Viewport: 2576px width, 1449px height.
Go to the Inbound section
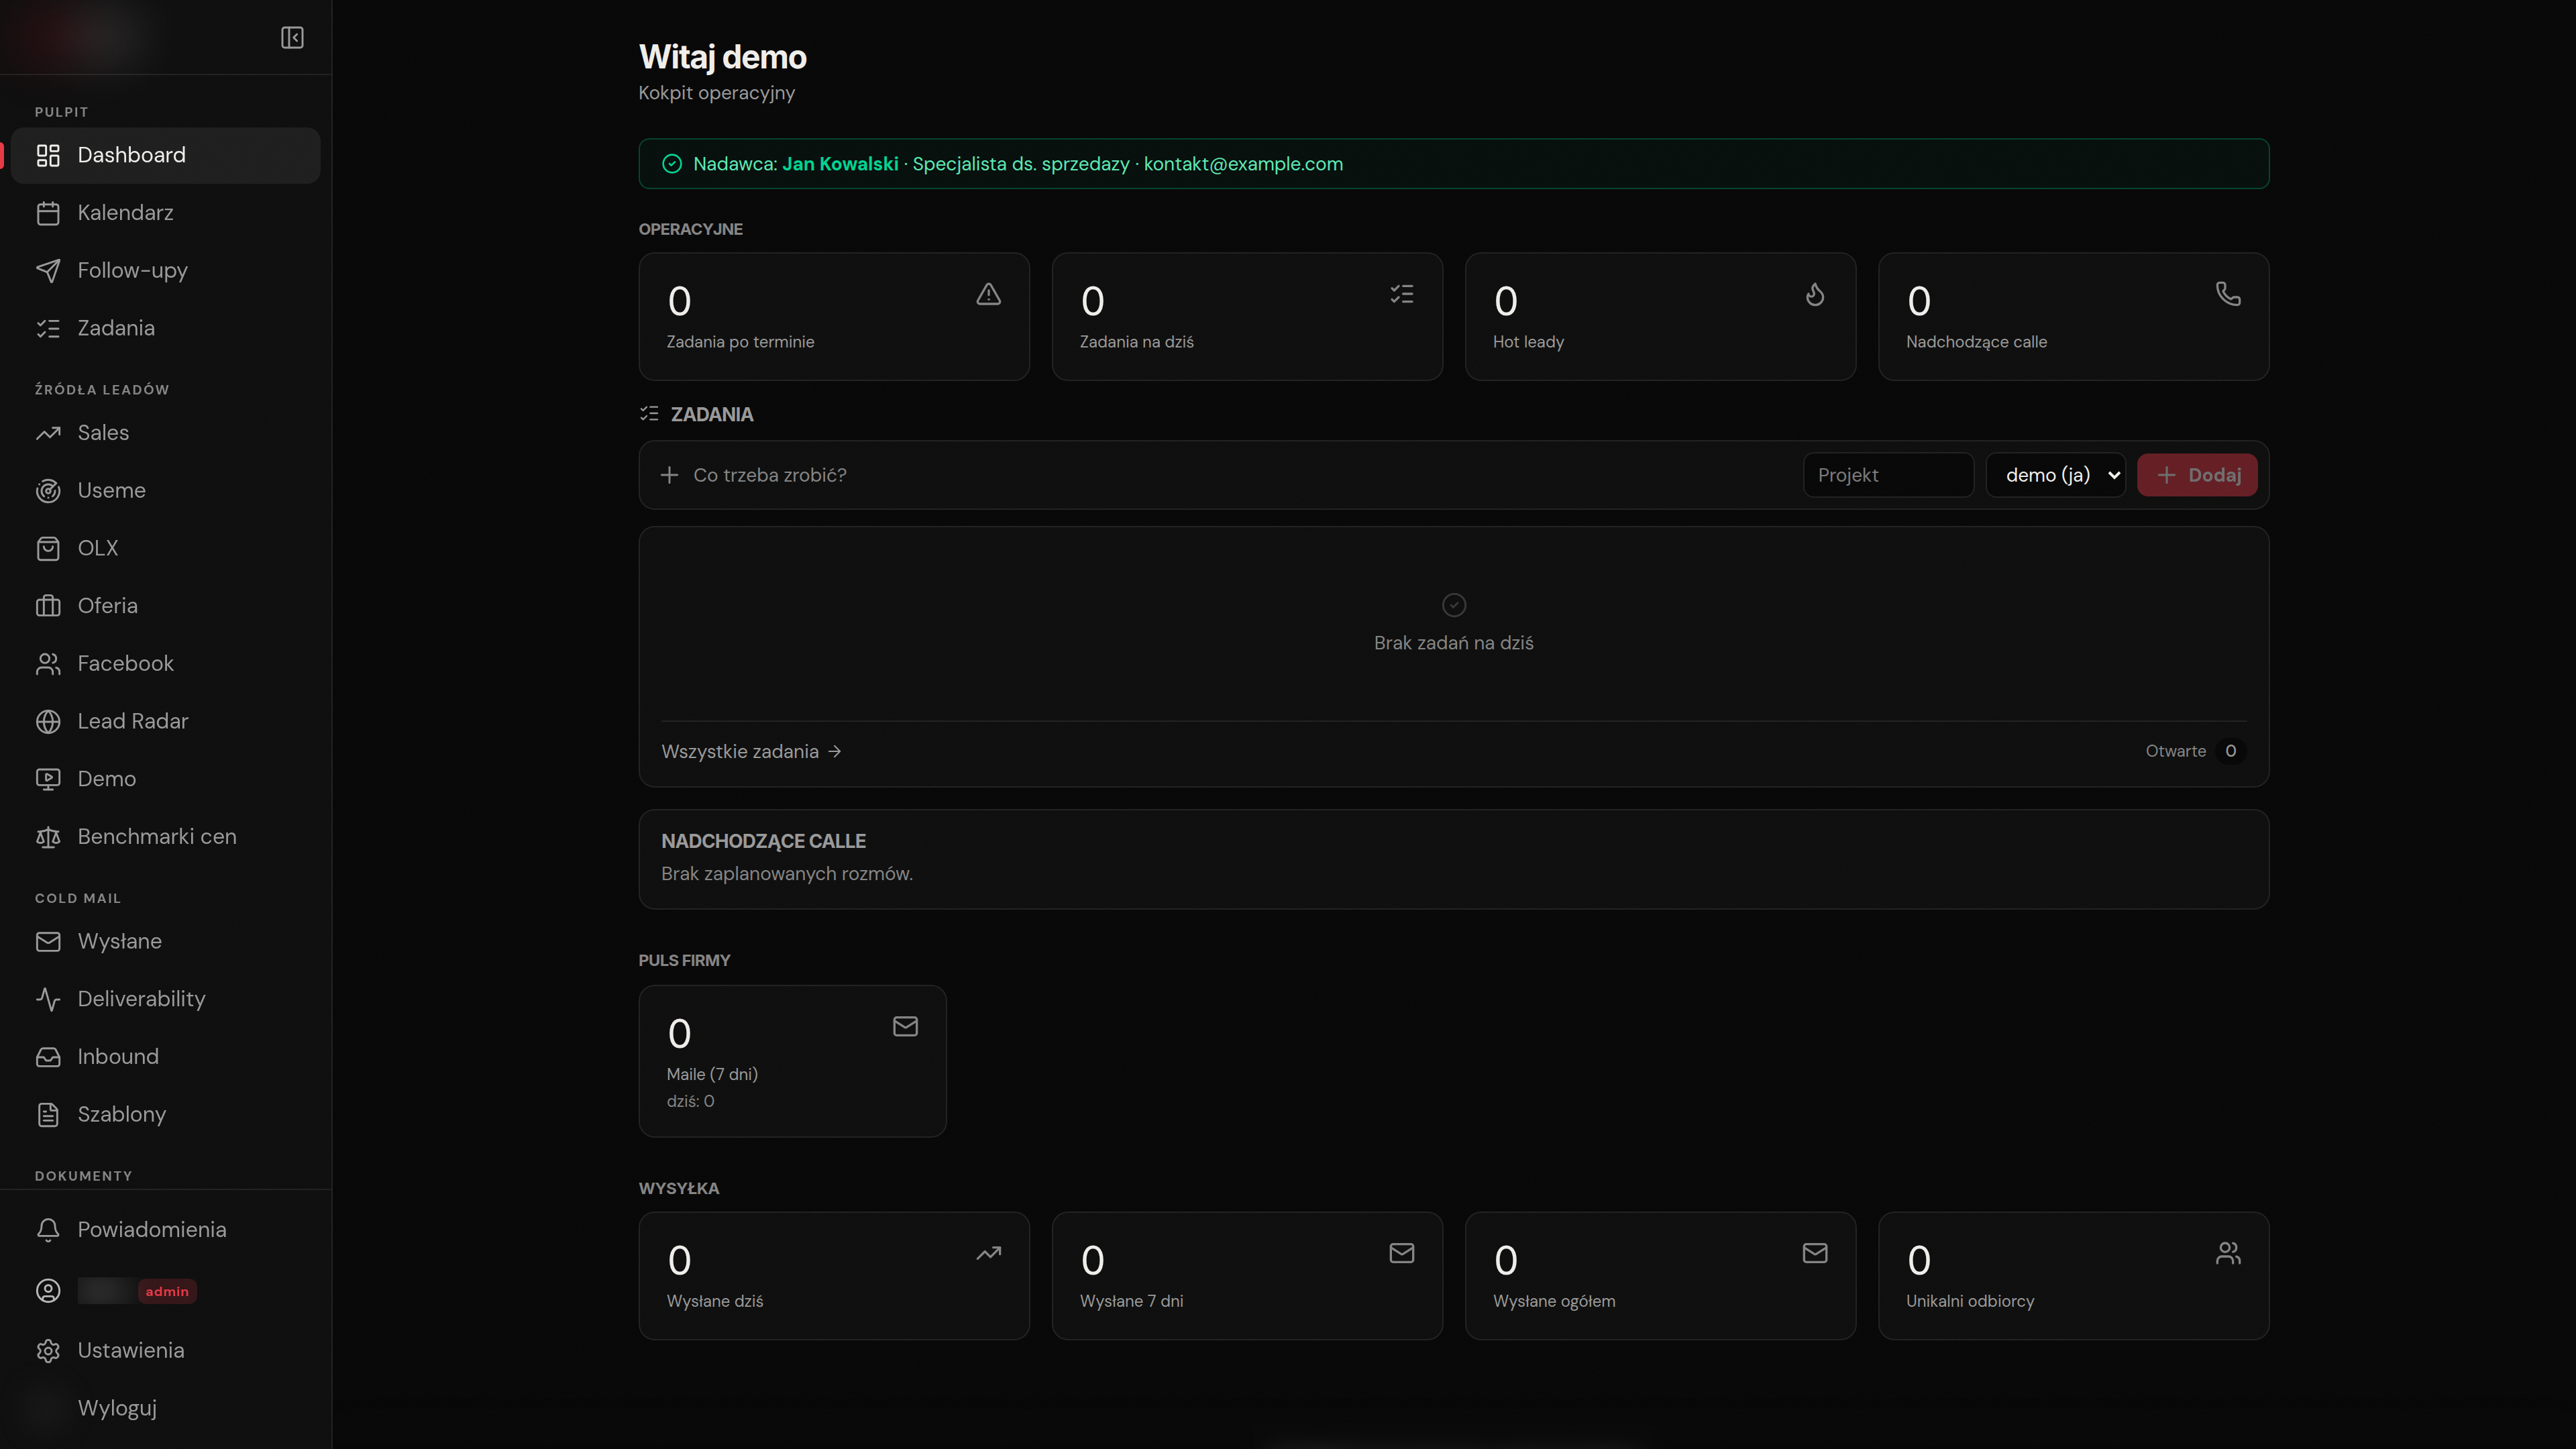pyautogui.click(x=166, y=1057)
